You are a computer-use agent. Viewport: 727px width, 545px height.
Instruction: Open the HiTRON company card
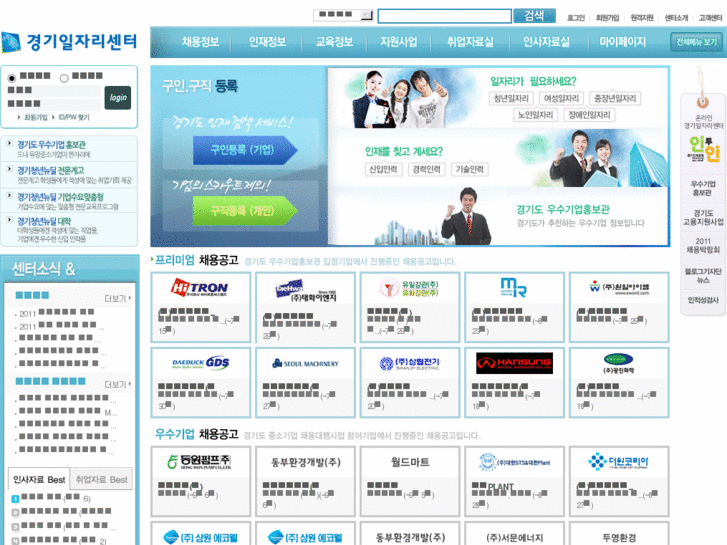pos(200,308)
